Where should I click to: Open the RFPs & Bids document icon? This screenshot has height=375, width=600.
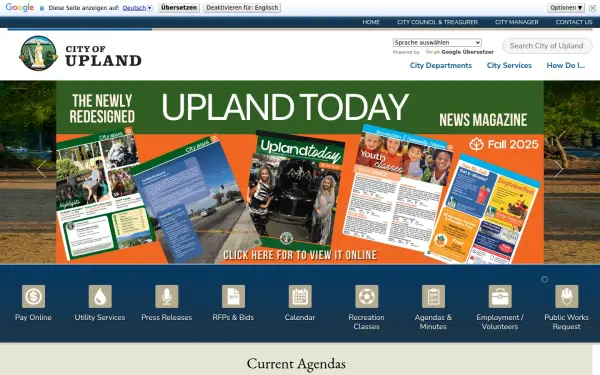coord(233,296)
